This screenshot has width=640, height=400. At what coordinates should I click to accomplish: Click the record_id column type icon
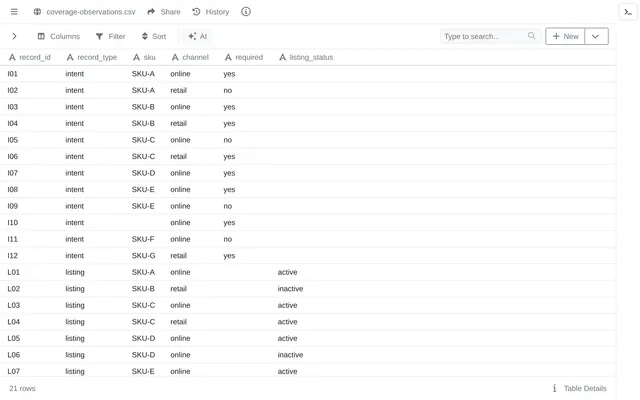12,57
